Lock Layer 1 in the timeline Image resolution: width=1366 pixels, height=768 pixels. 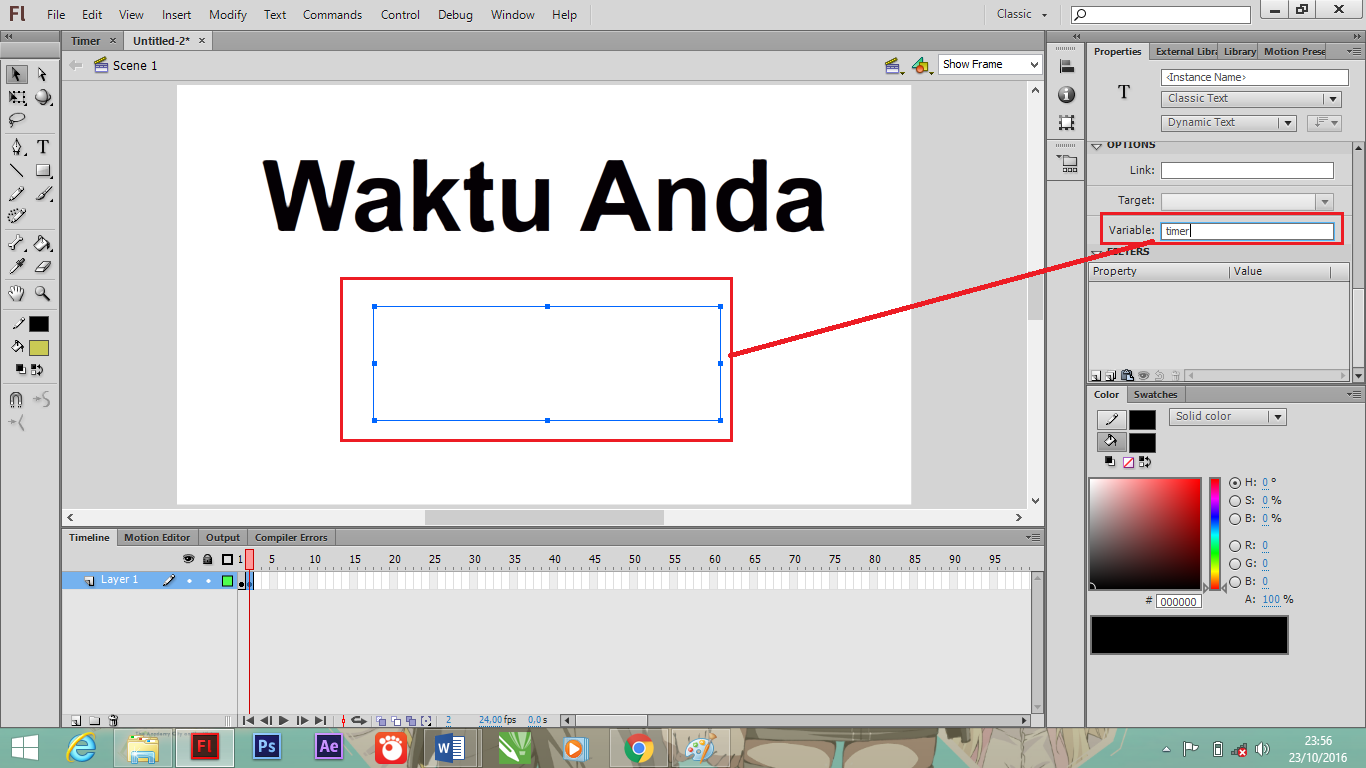pos(209,580)
